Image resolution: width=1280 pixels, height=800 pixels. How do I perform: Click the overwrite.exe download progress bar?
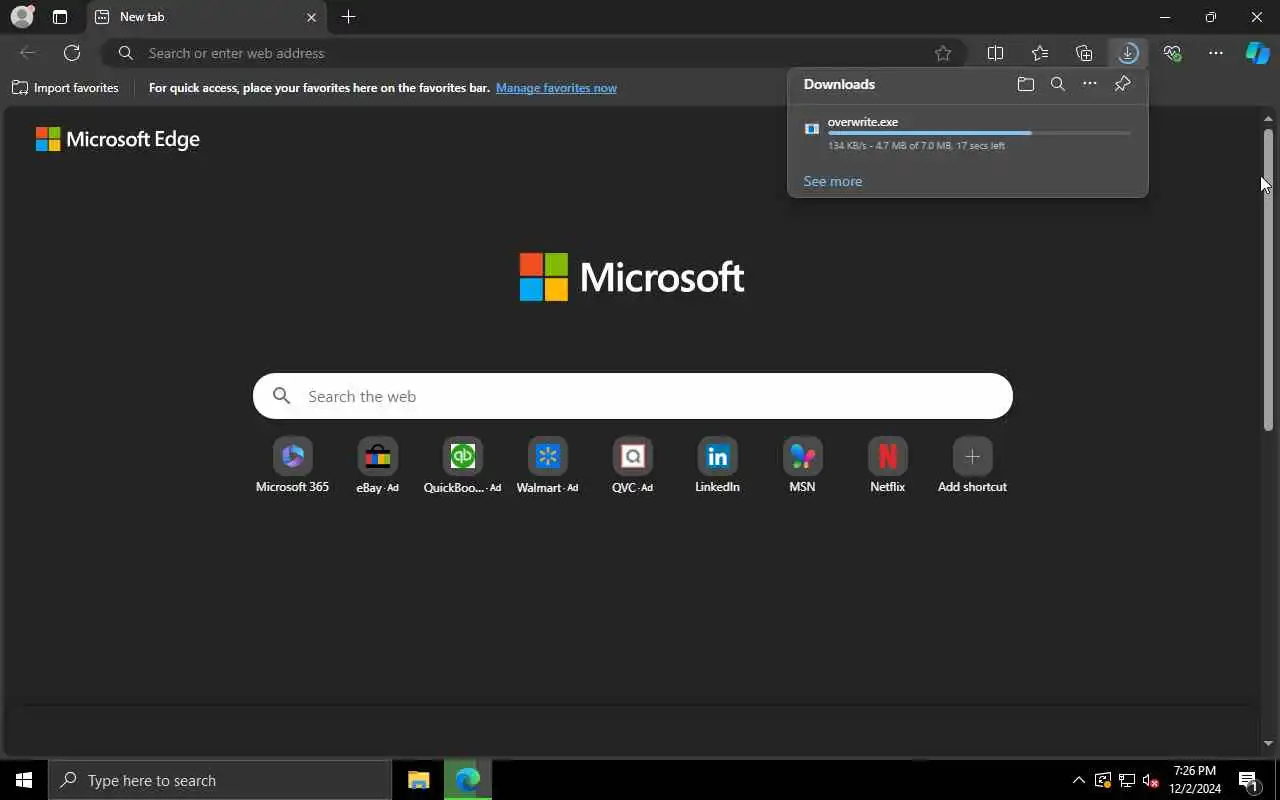[x=979, y=133]
